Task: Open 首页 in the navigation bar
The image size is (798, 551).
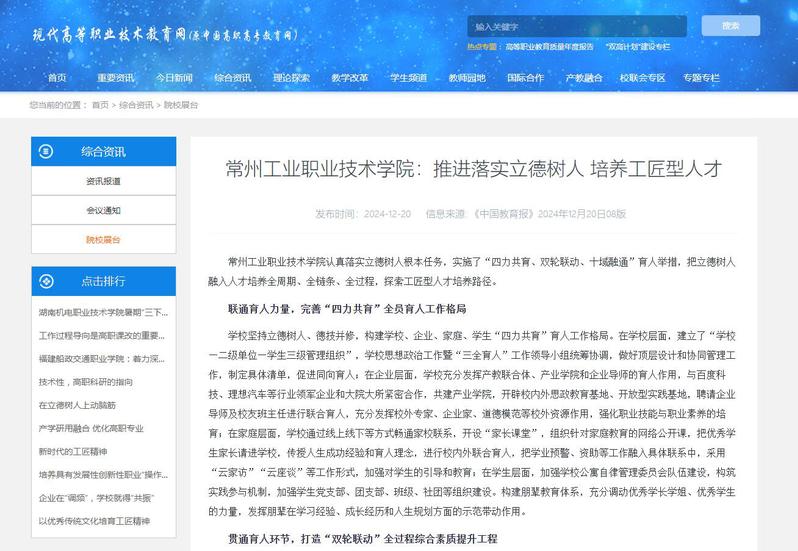Action: [x=57, y=78]
